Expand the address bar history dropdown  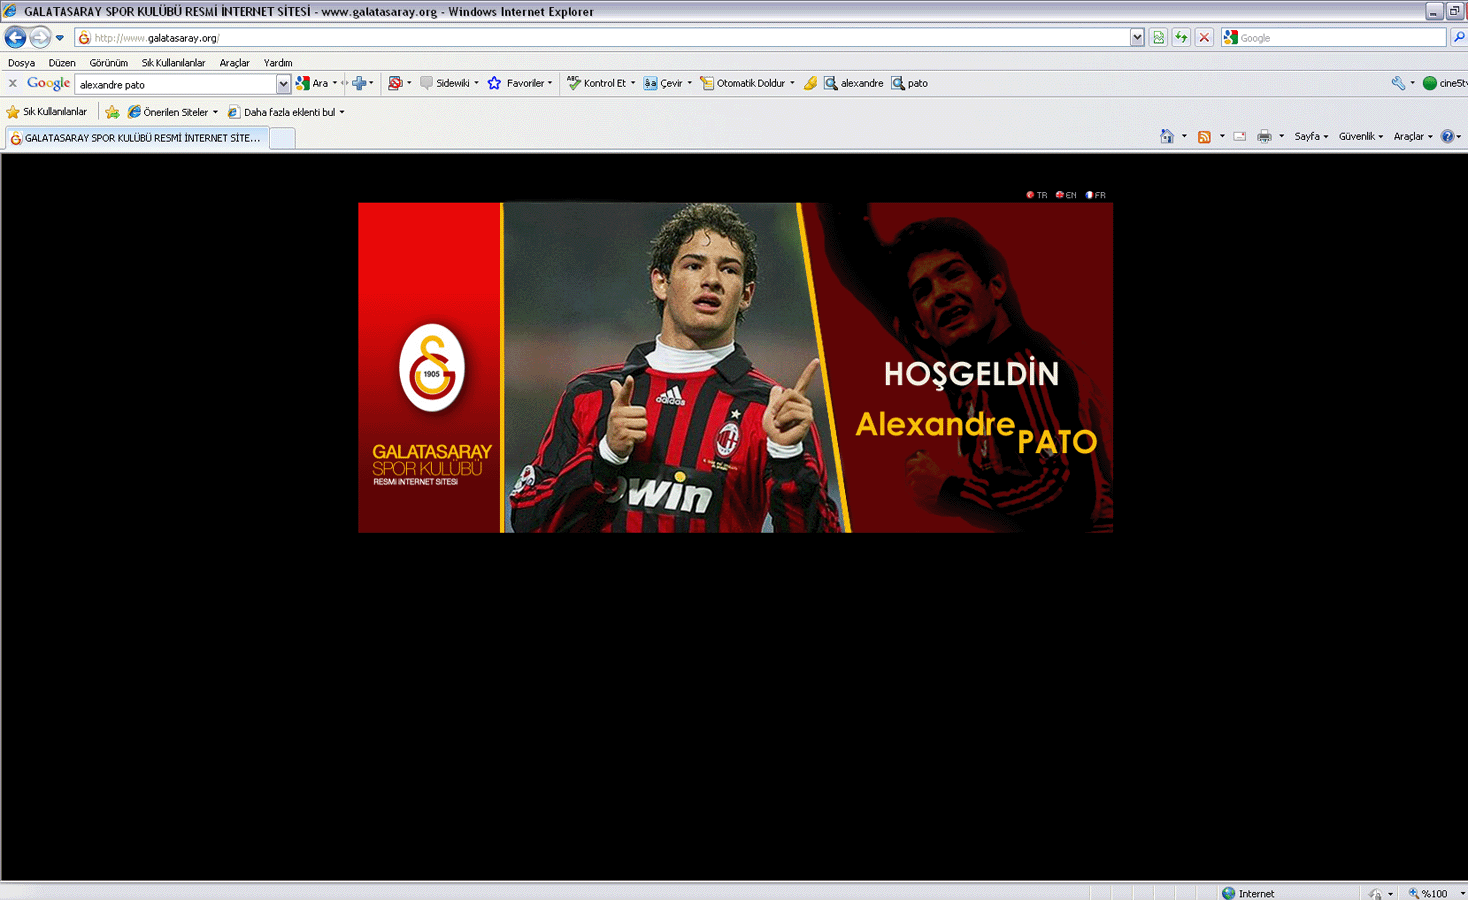[1136, 38]
